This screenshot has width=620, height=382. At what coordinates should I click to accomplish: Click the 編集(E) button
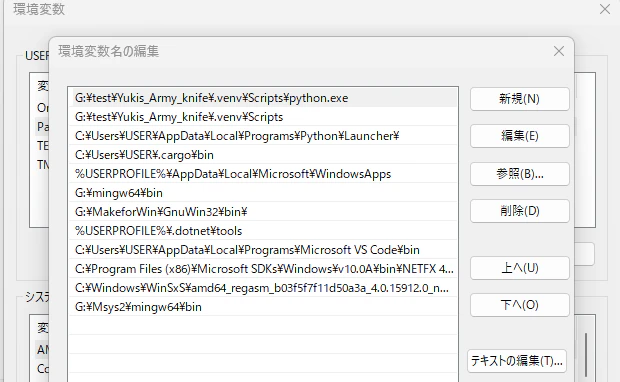(x=520, y=136)
